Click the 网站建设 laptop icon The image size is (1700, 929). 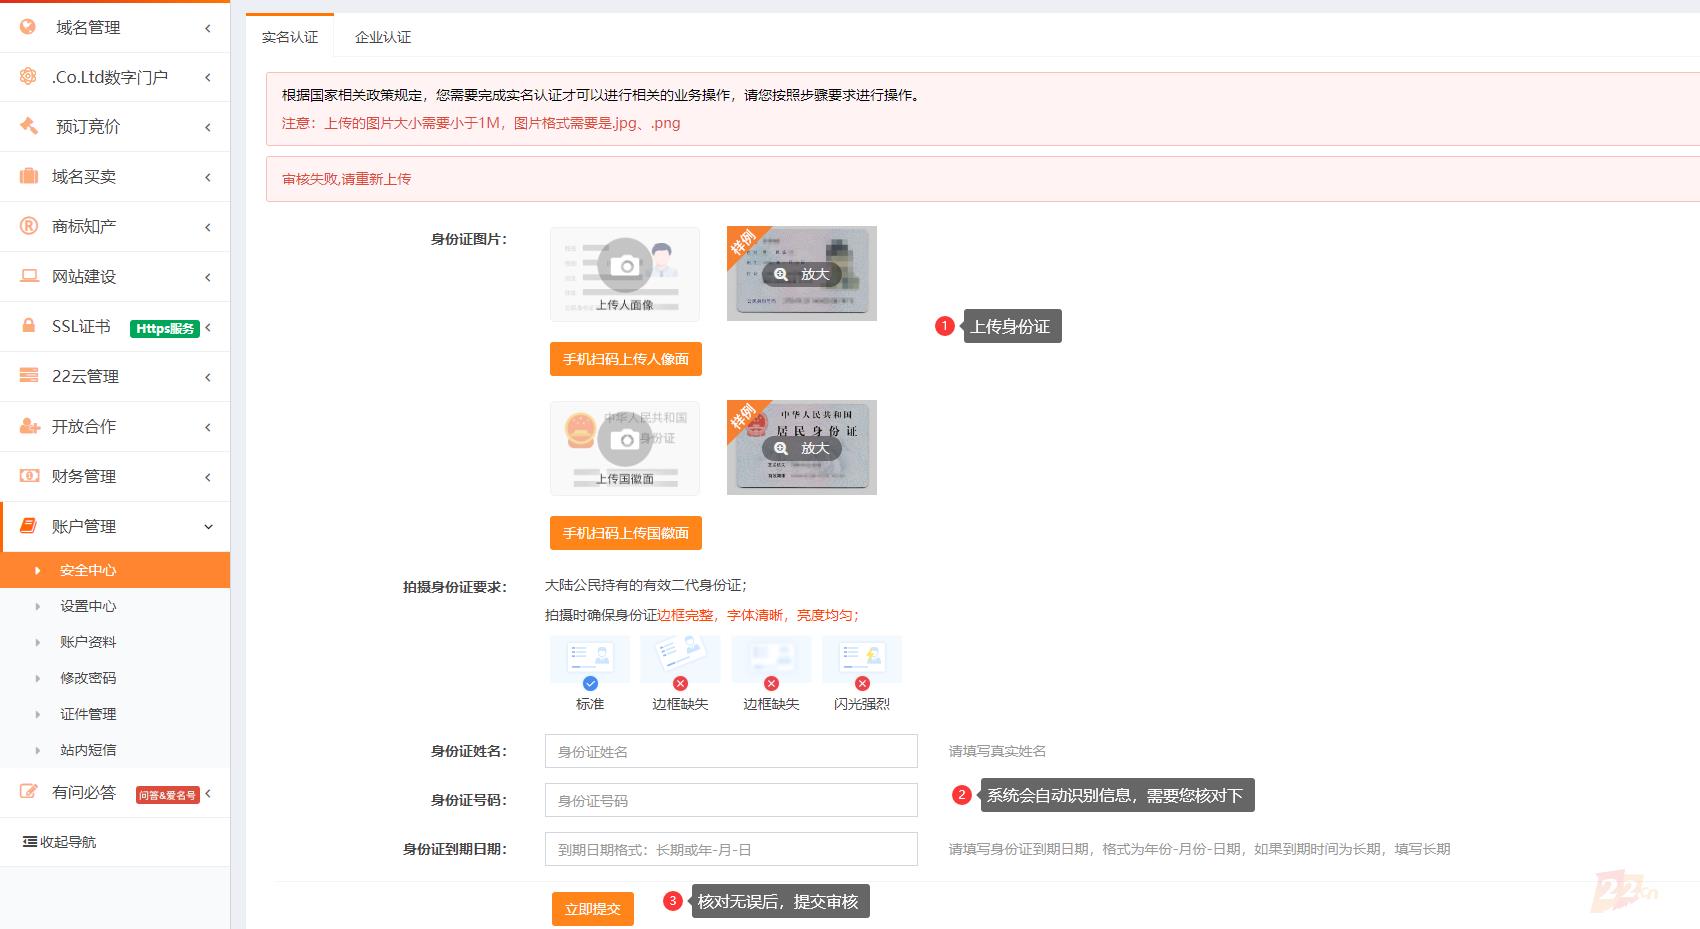(29, 276)
